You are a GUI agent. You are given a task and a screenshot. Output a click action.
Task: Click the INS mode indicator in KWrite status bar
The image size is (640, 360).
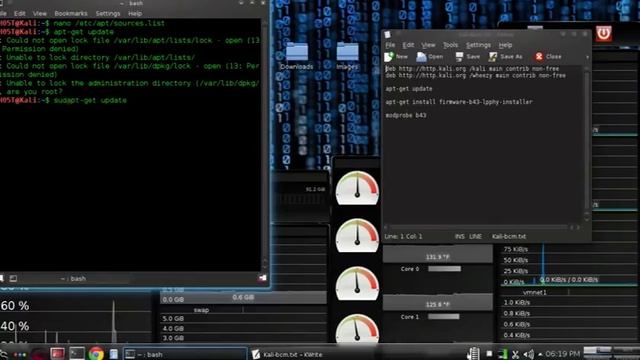point(460,236)
